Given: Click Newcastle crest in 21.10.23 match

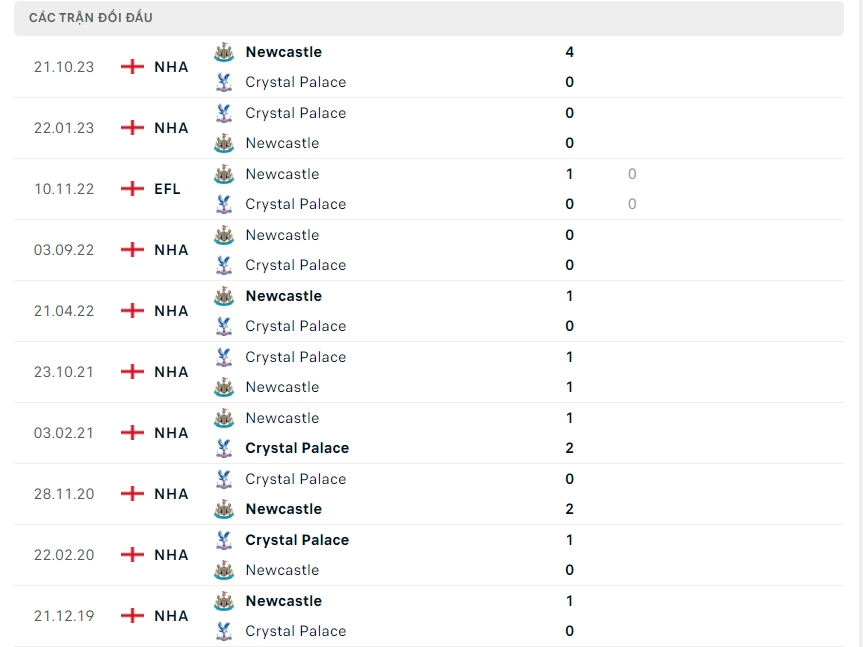Looking at the screenshot, I should pyautogui.click(x=224, y=52).
